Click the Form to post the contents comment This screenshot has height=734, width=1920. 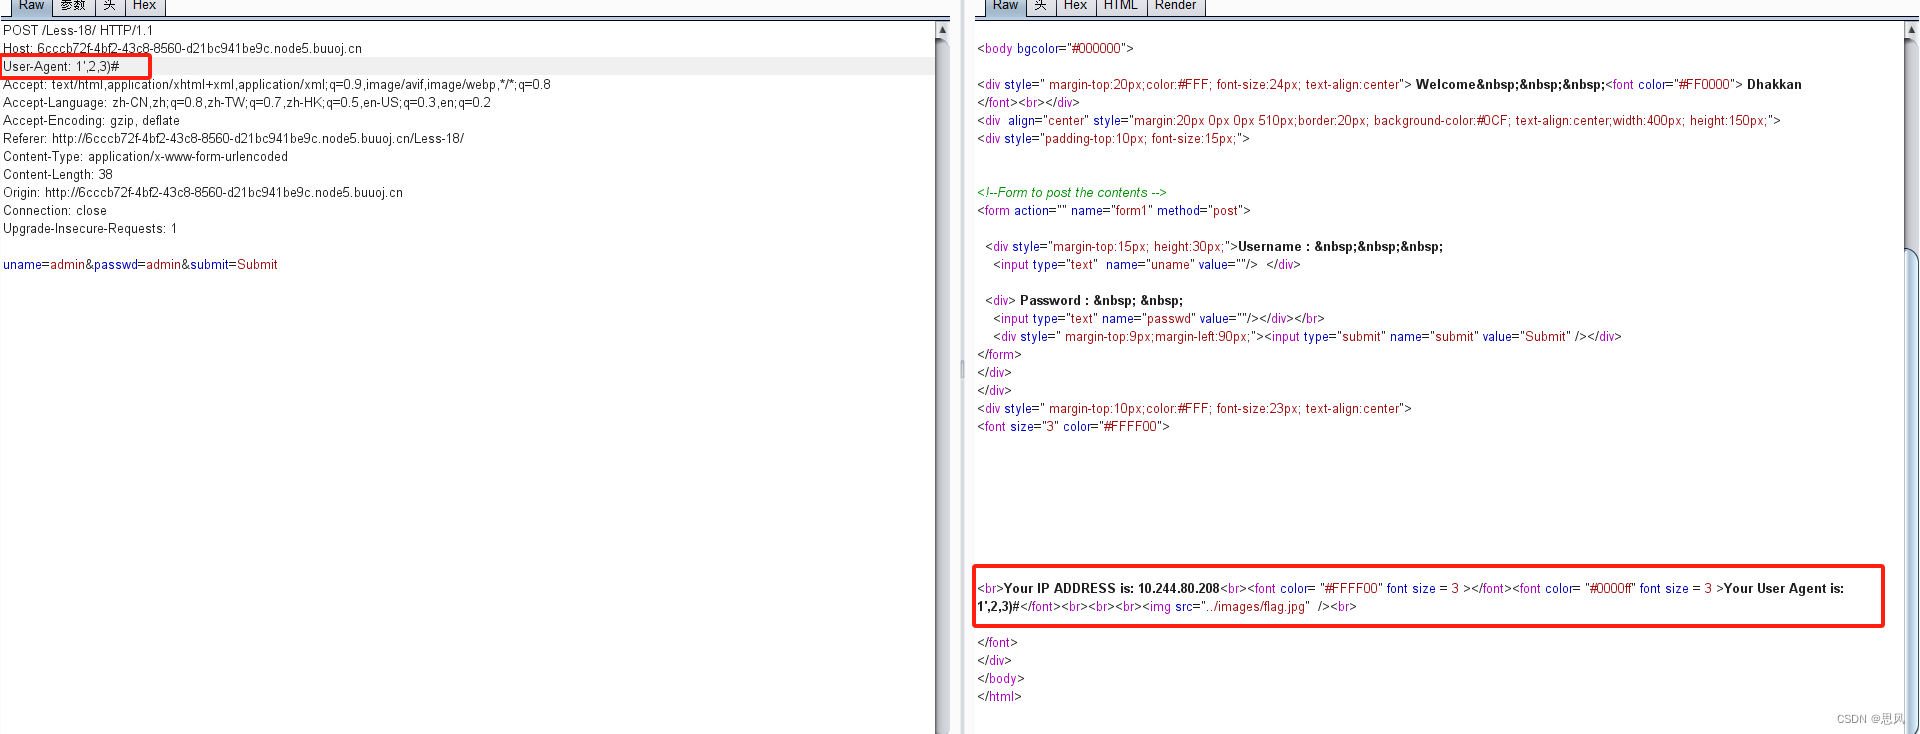click(1071, 193)
